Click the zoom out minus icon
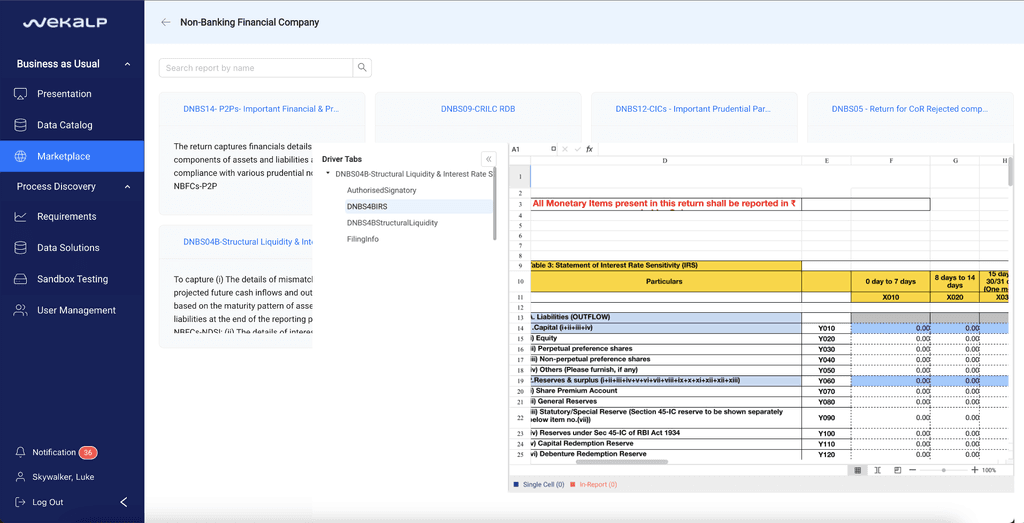Viewport: 1024px width, 523px height. pos(912,470)
